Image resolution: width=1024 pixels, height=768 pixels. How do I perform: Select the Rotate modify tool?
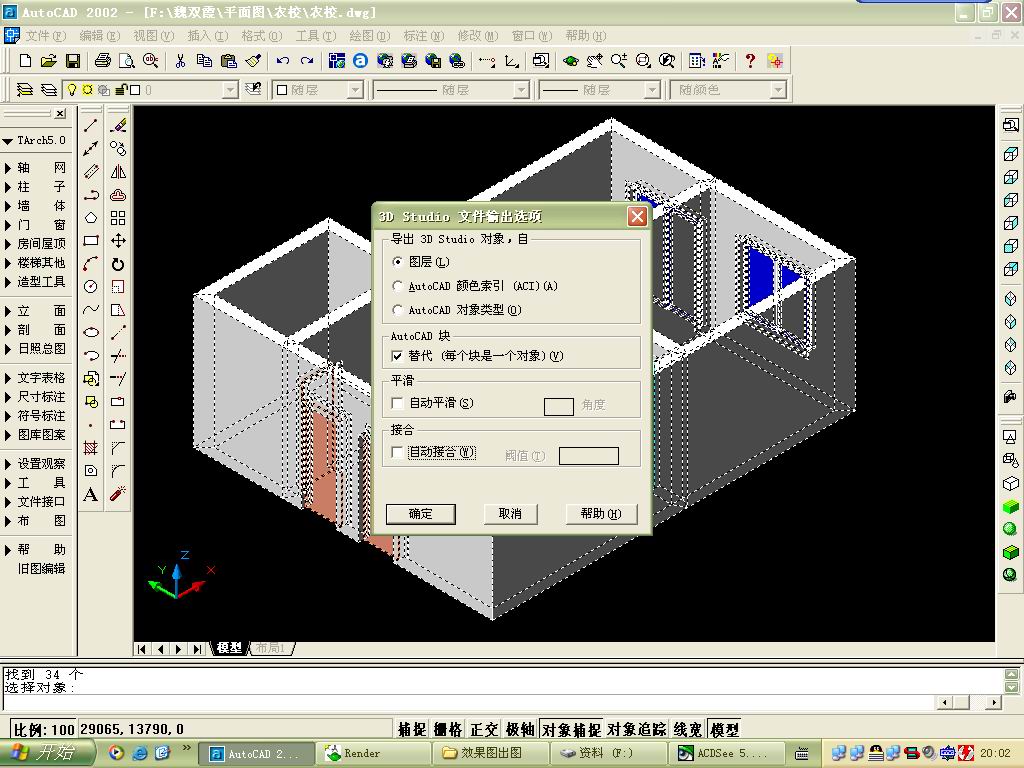[x=118, y=264]
